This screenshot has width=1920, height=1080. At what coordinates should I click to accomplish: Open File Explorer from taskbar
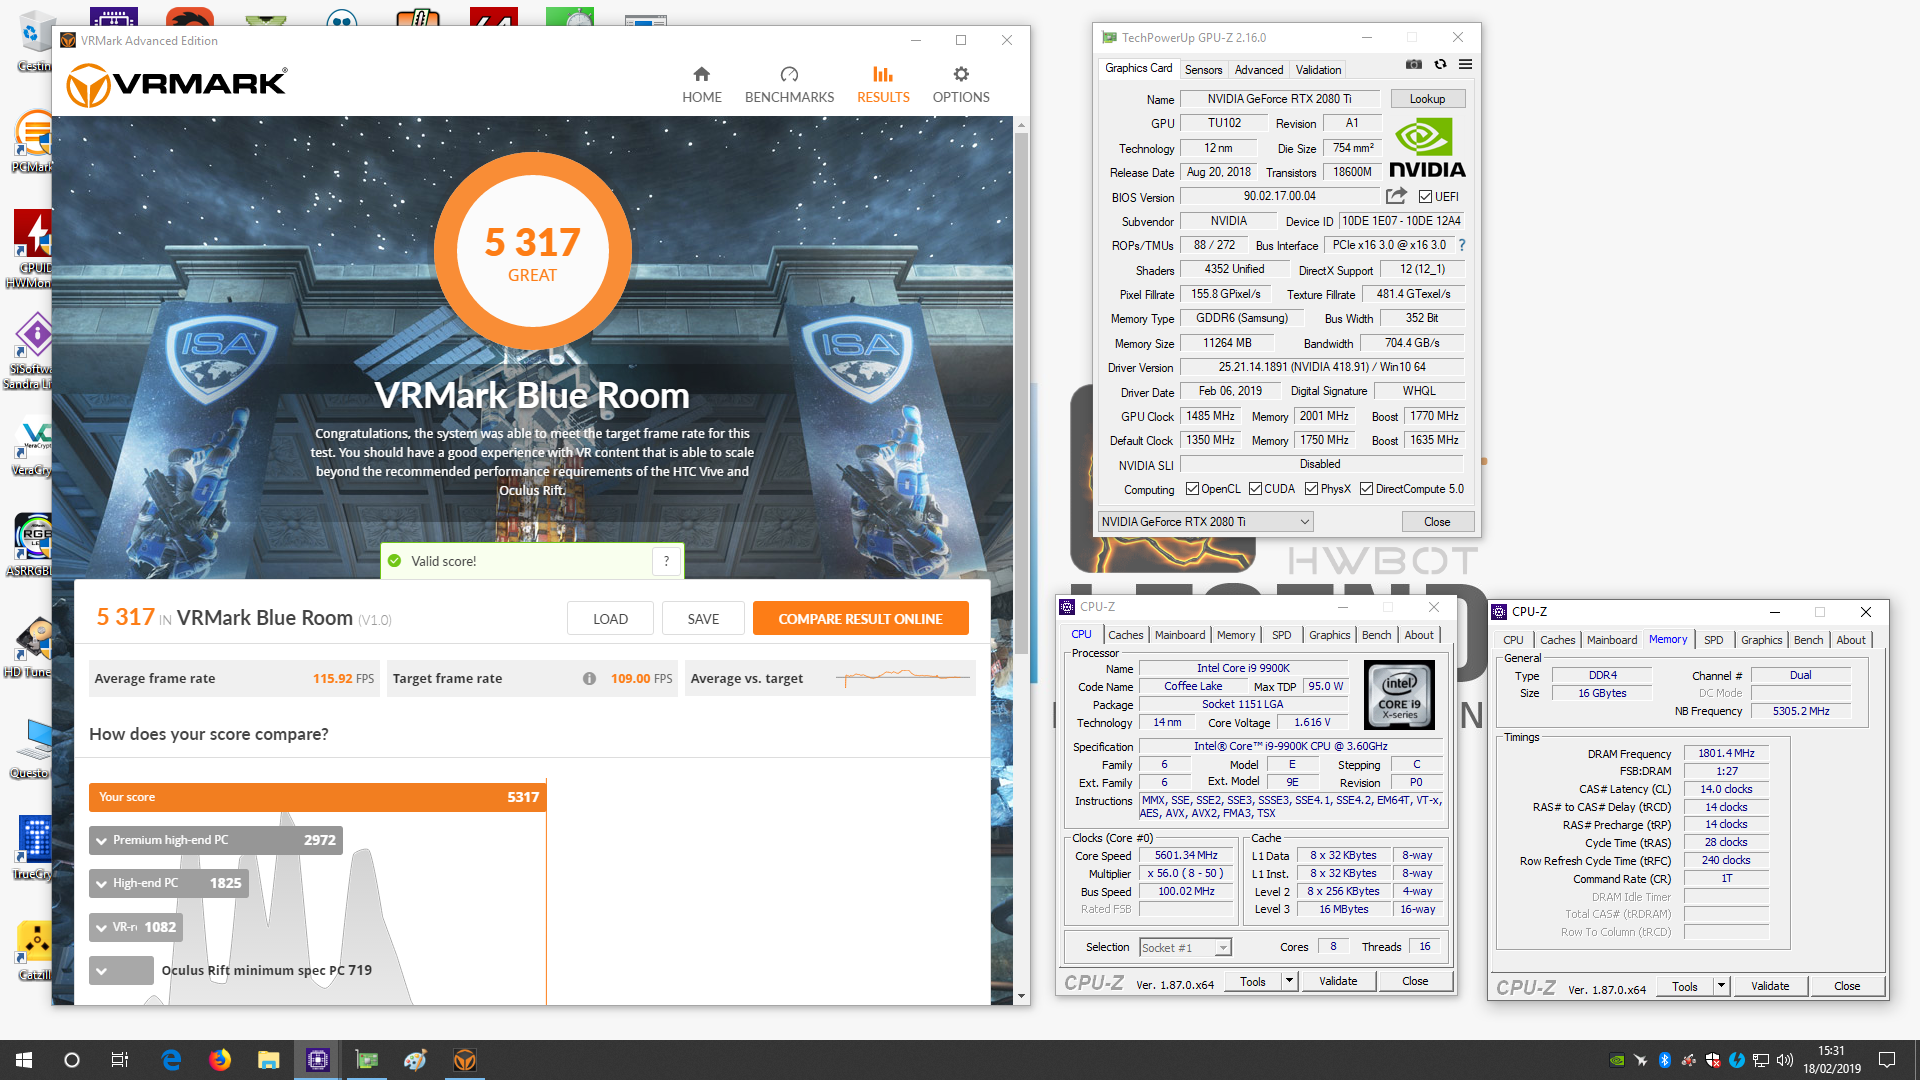tap(268, 1060)
